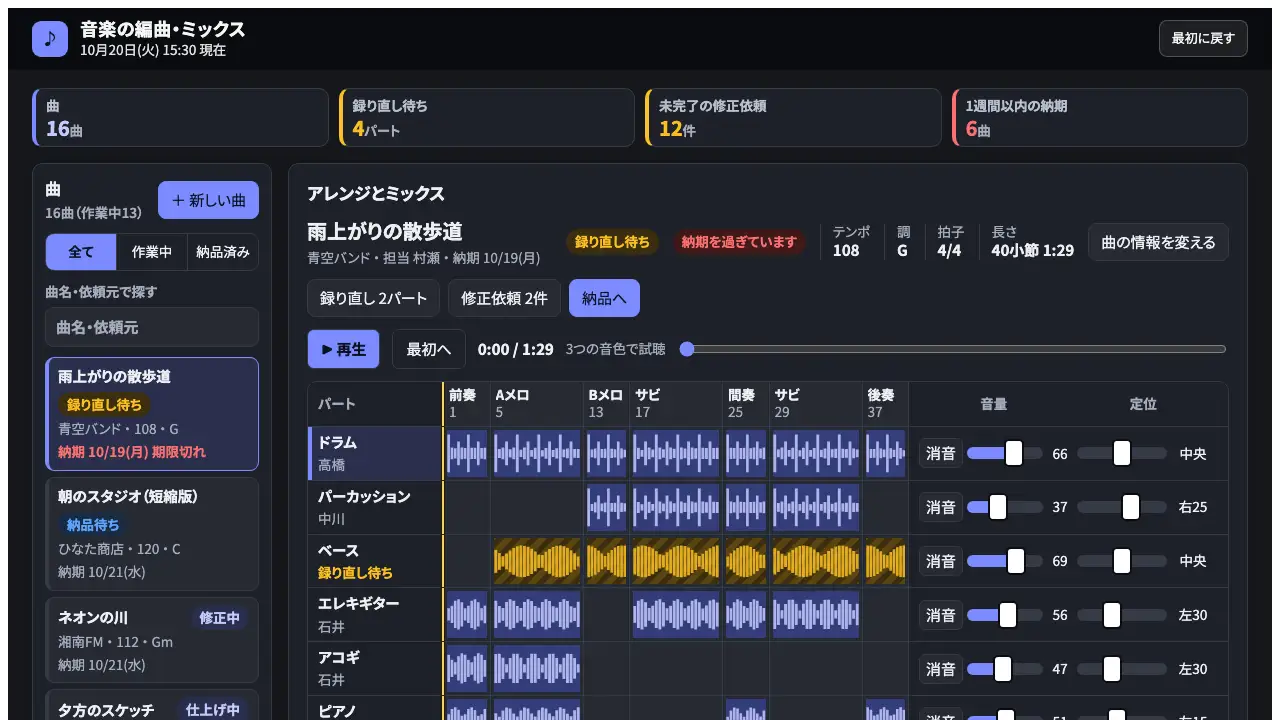The image size is (1280, 720).
Task: Mute the パーカッション part
Action: 941,507
